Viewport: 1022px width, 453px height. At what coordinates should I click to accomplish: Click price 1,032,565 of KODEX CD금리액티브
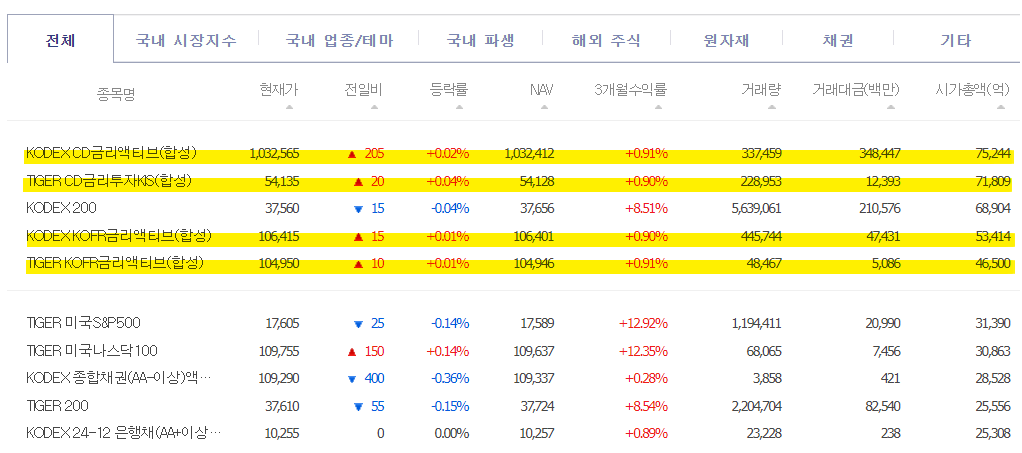274,154
